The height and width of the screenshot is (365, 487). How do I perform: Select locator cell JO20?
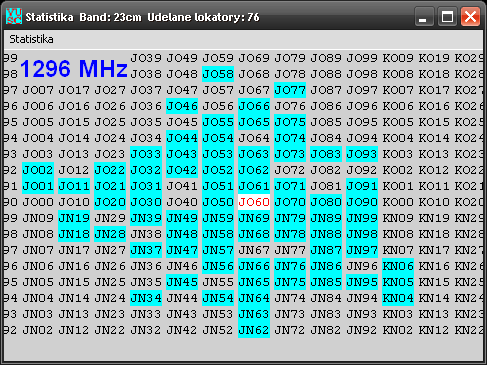110,202
